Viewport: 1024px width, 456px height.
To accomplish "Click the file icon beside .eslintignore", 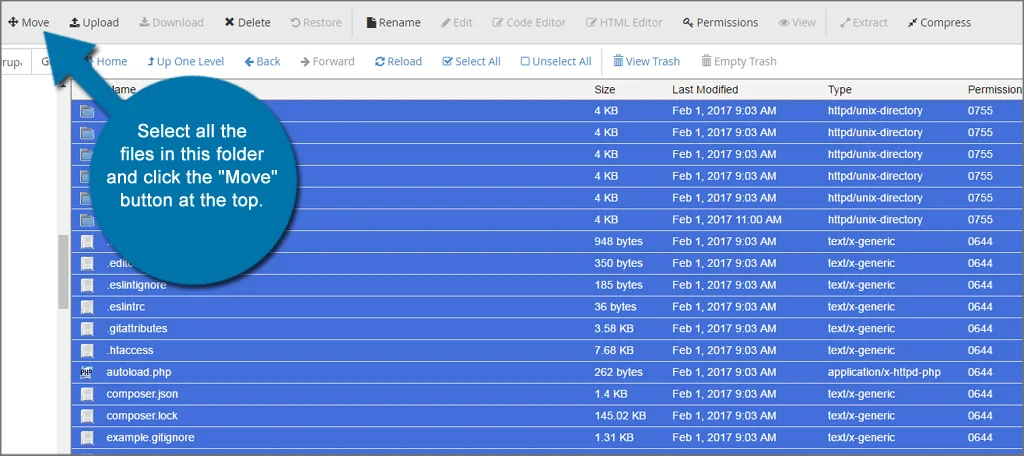I will pos(87,285).
